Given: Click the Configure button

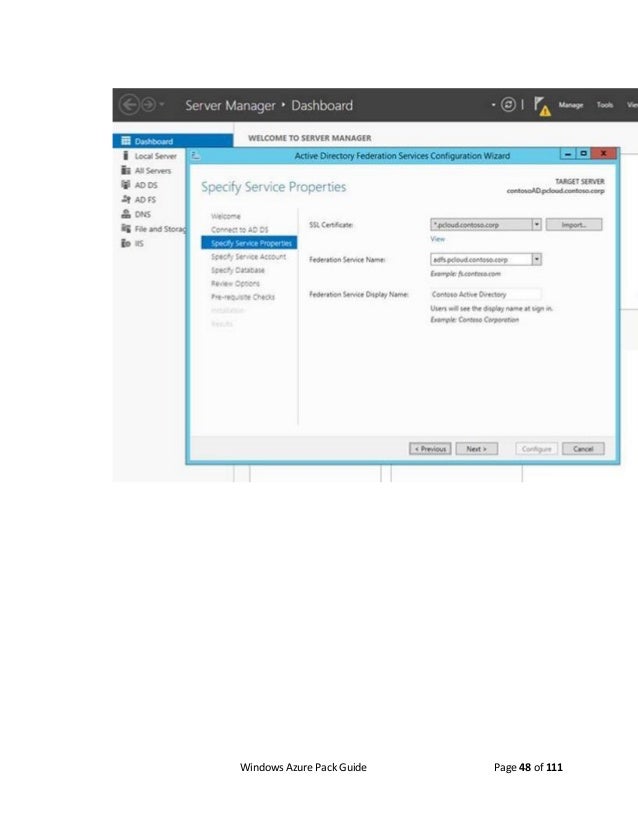Looking at the screenshot, I should pos(536,449).
